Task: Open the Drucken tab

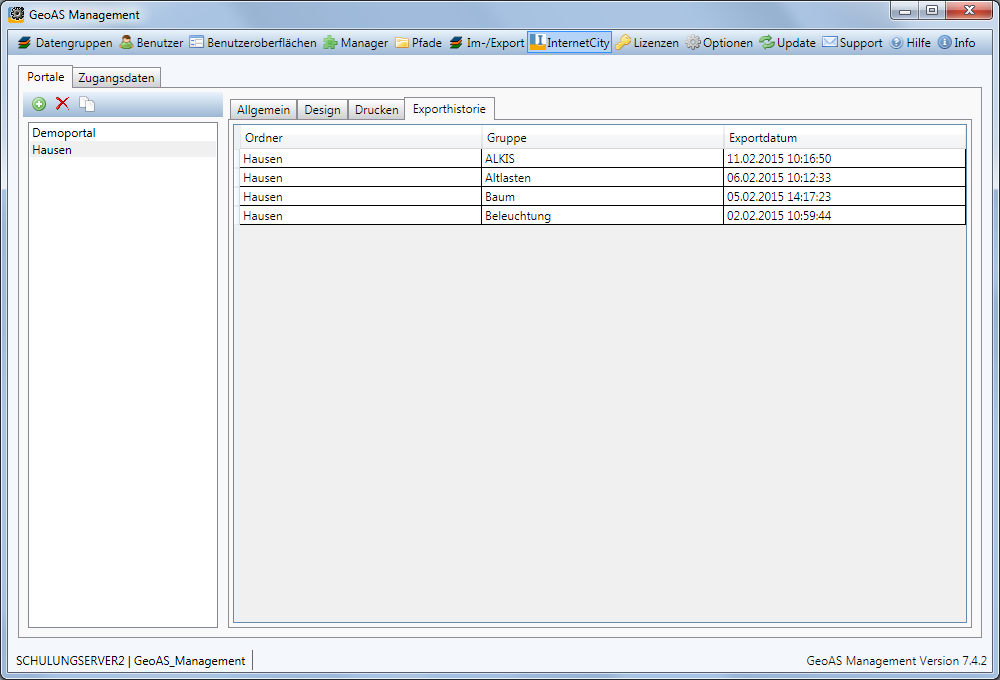Action: click(376, 110)
